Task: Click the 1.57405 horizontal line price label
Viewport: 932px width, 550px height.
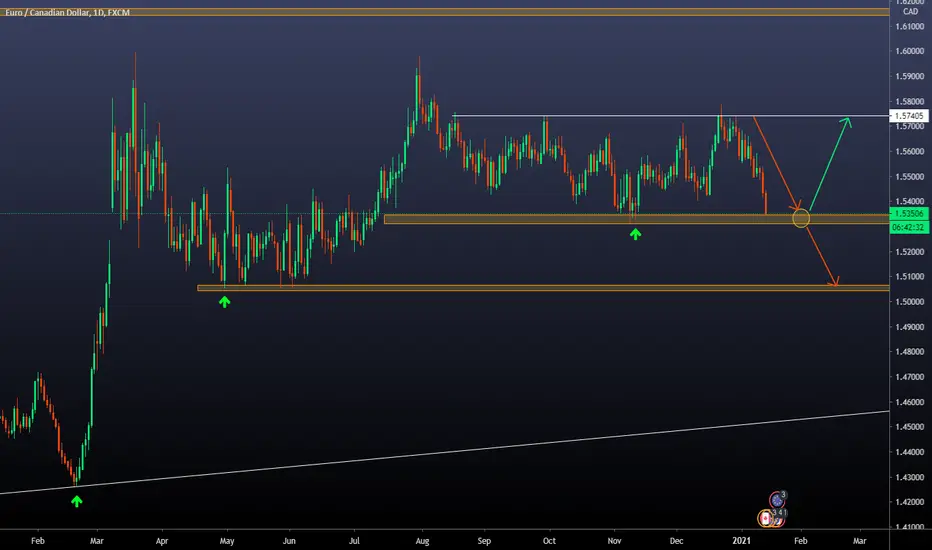Action: pos(909,116)
